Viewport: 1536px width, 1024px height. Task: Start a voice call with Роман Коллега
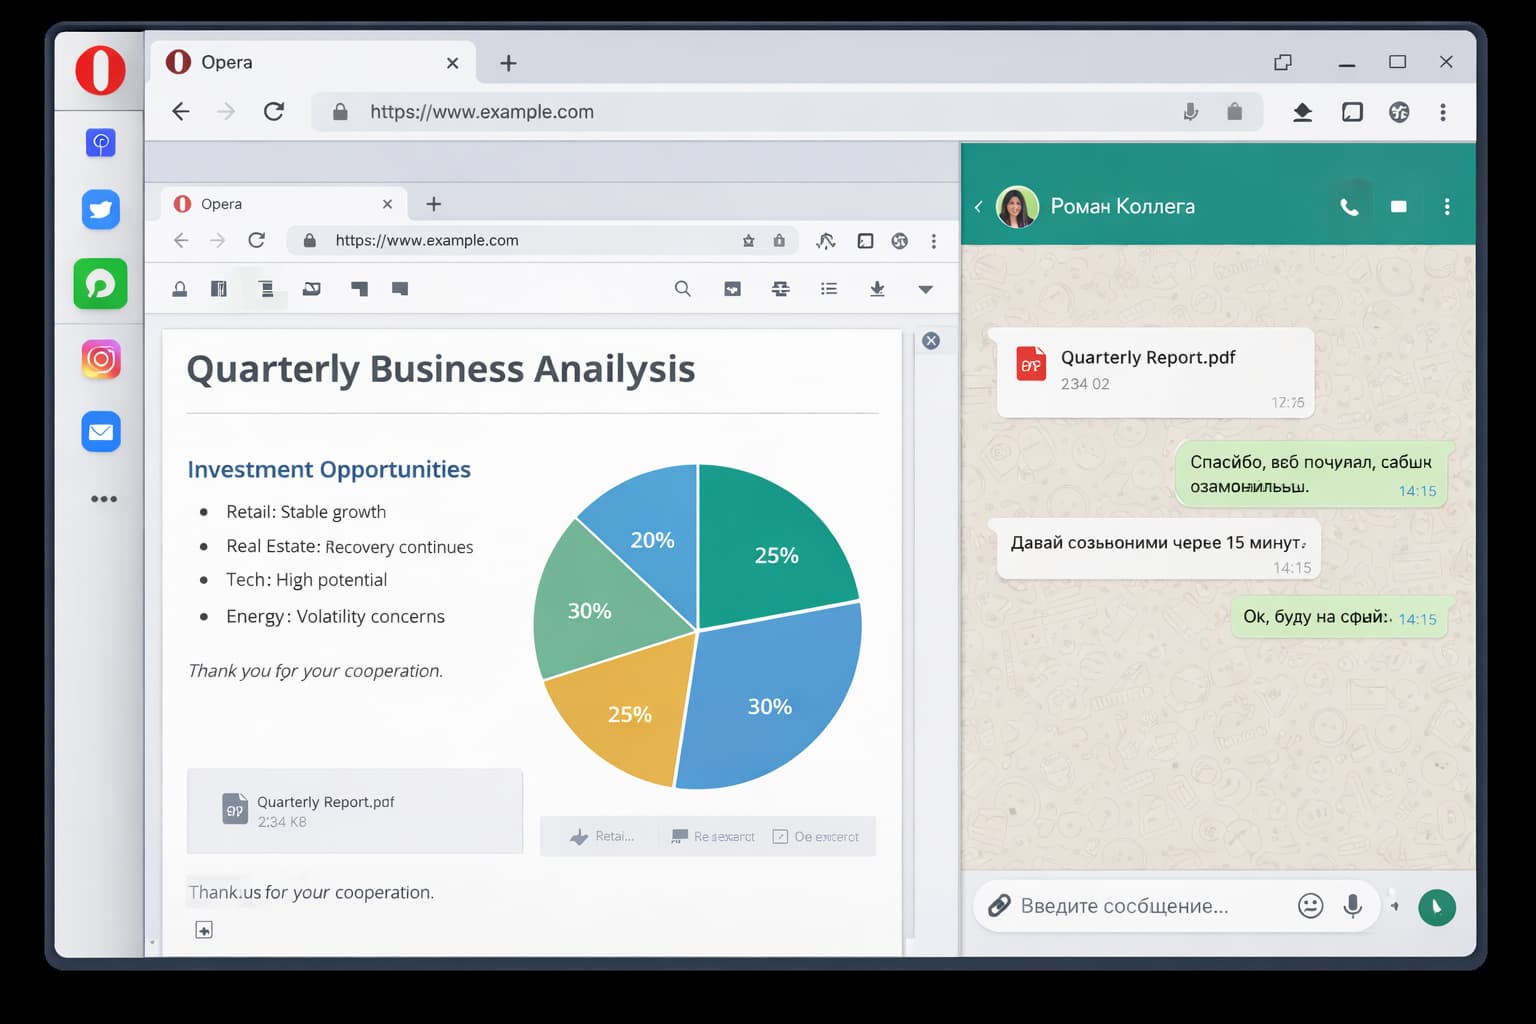pyautogui.click(x=1349, y=207)
